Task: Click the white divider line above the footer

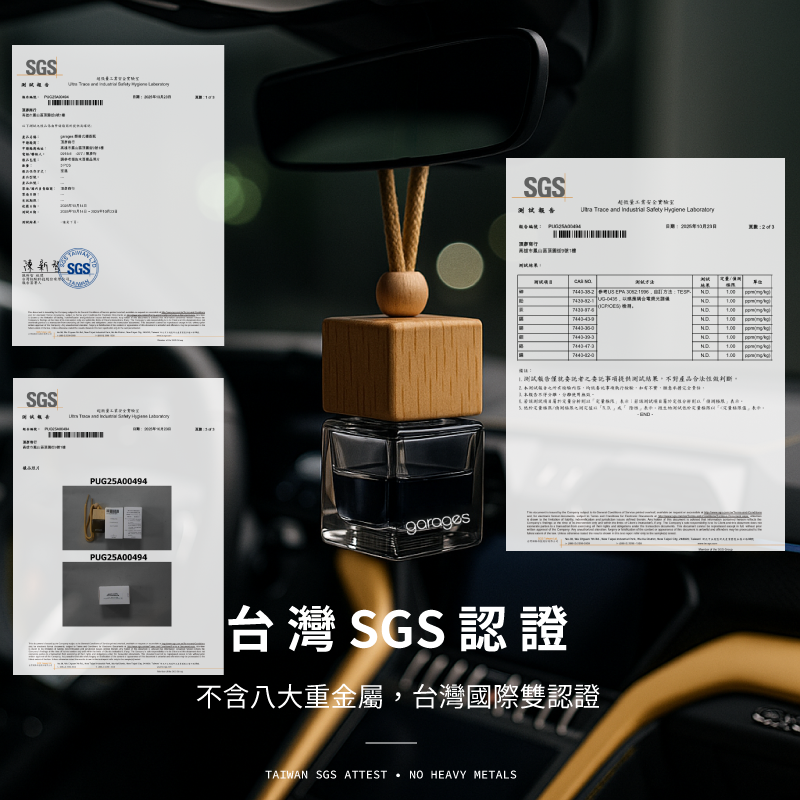Action: [x=390, y=743]
